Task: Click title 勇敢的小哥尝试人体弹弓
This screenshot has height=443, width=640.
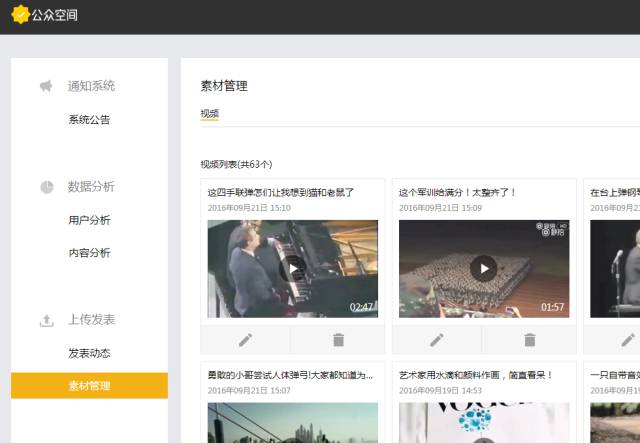Action: coord(290,375)
